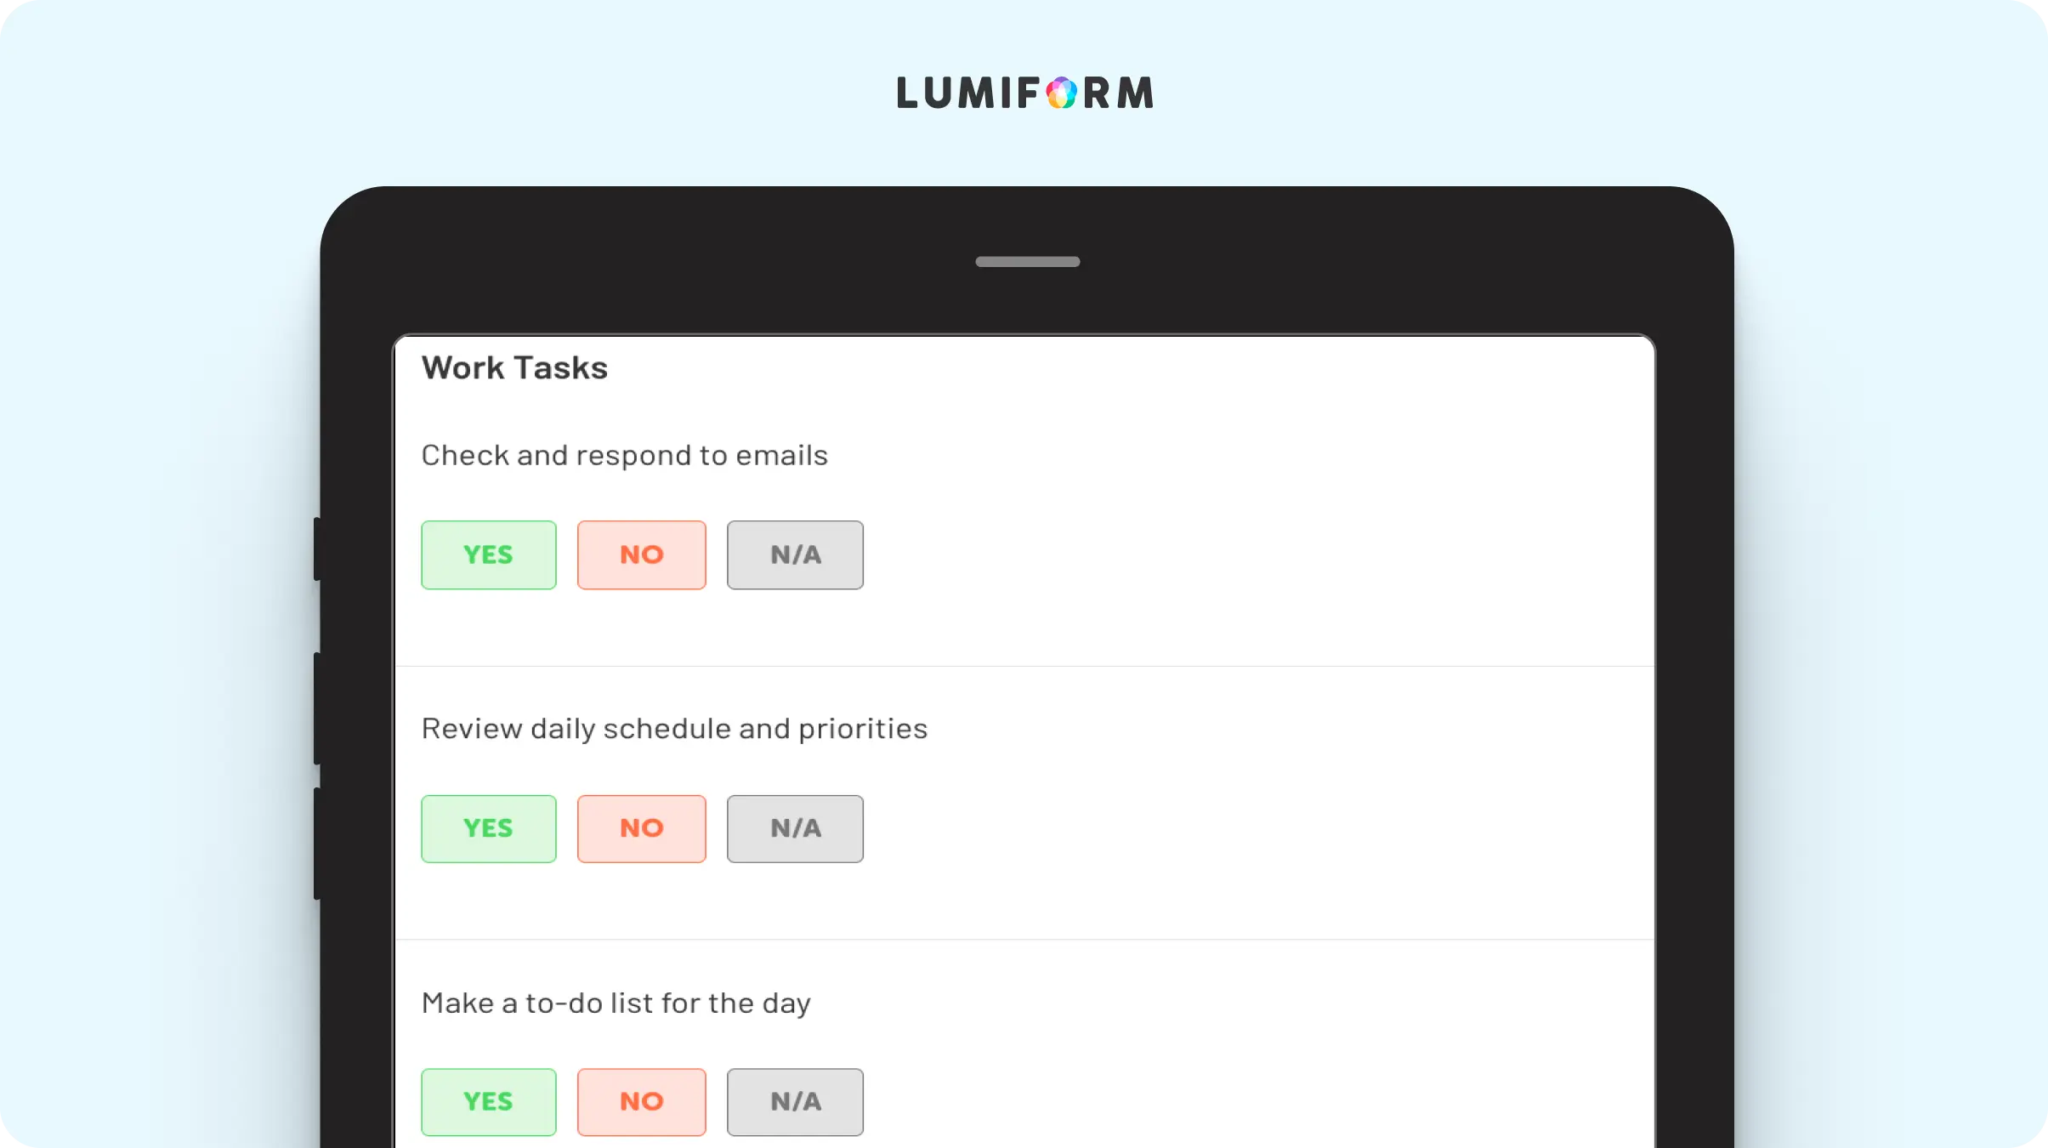The width and height of the screenshot is (2048, 1148).
Task: Click the 'Check and respond to emails' question
Action: tap(624, 456)
